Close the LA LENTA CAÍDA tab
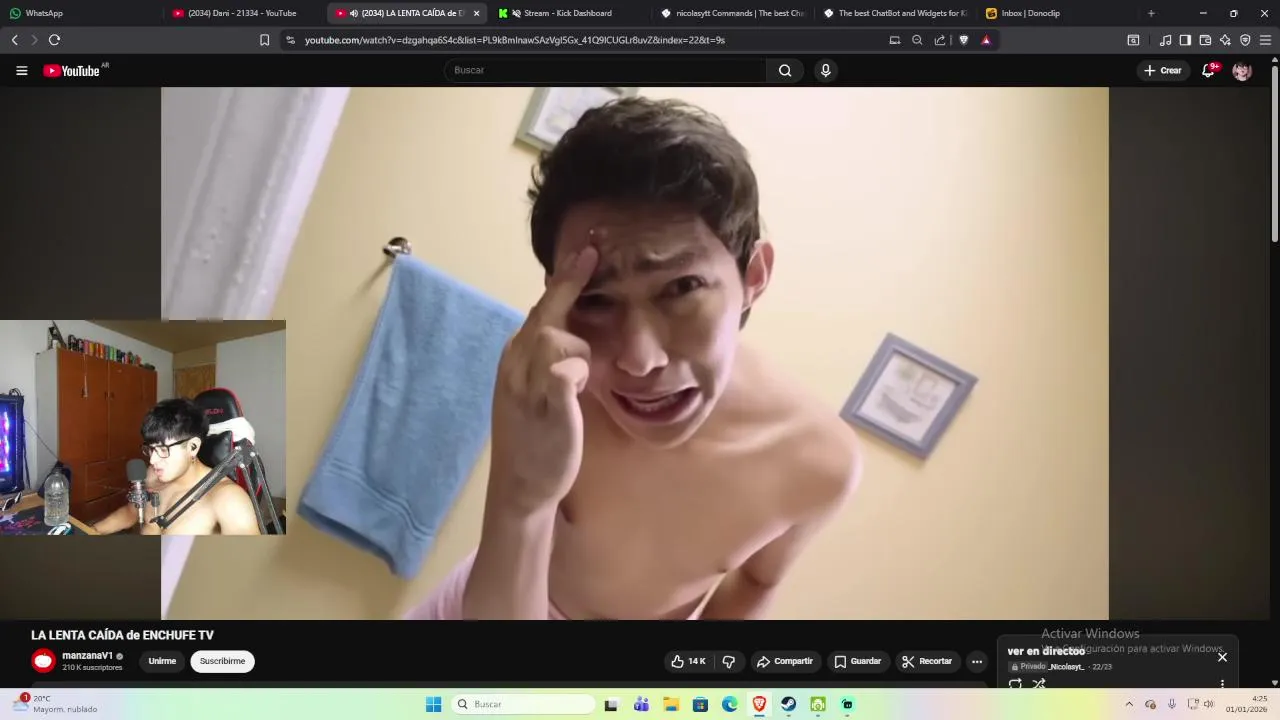1280x720 pixels. (476, 13)
